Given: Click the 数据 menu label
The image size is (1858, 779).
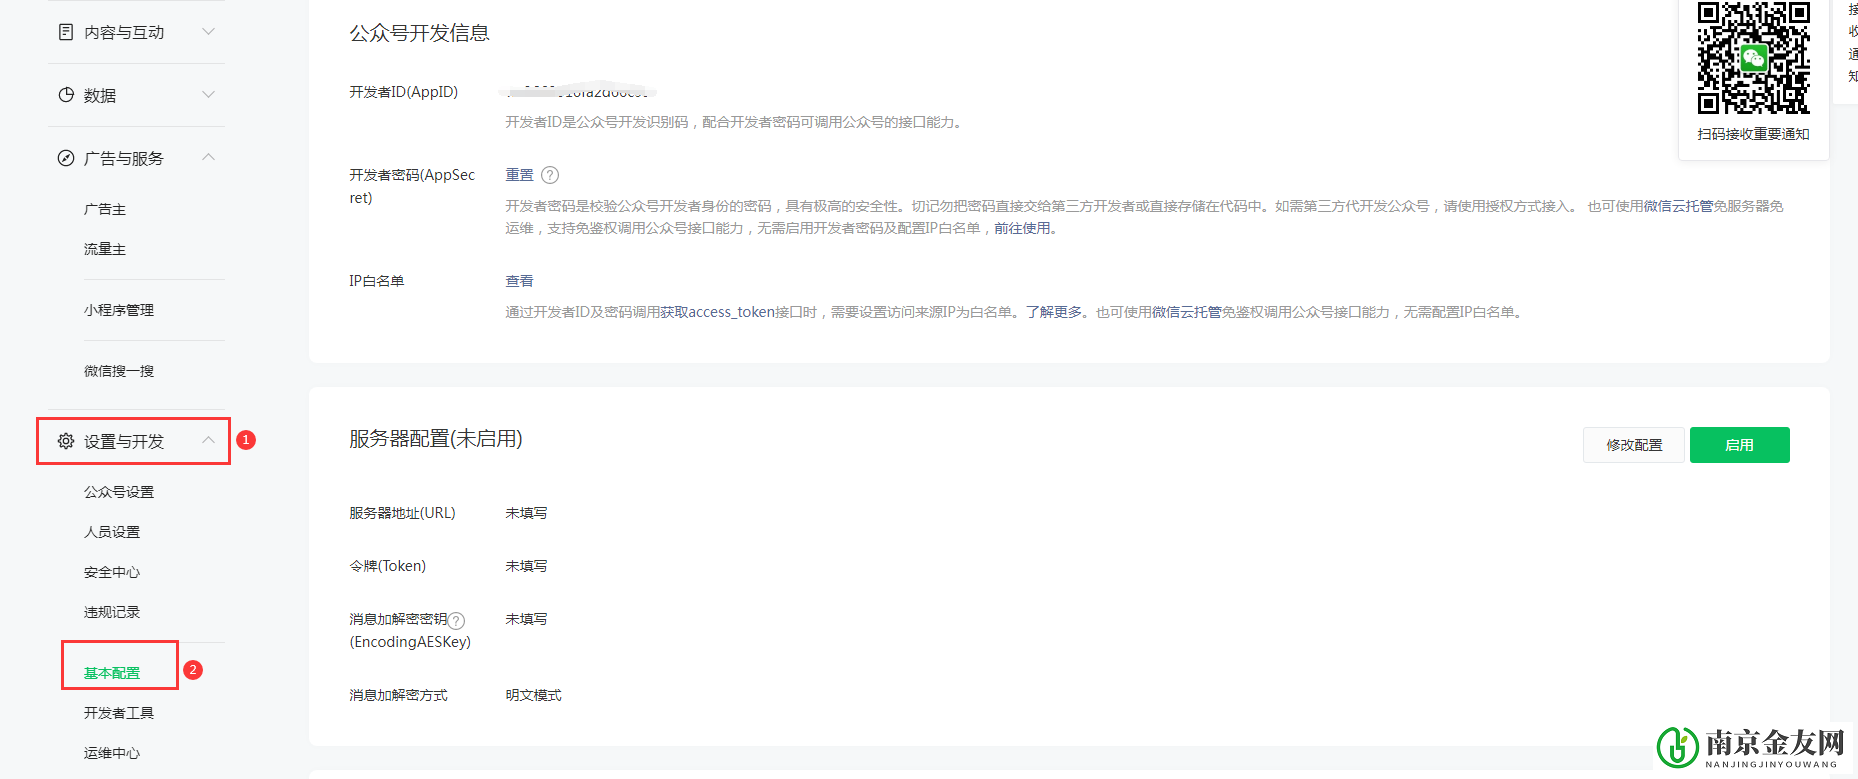Looking at the screenshot, I should (100, 95).
